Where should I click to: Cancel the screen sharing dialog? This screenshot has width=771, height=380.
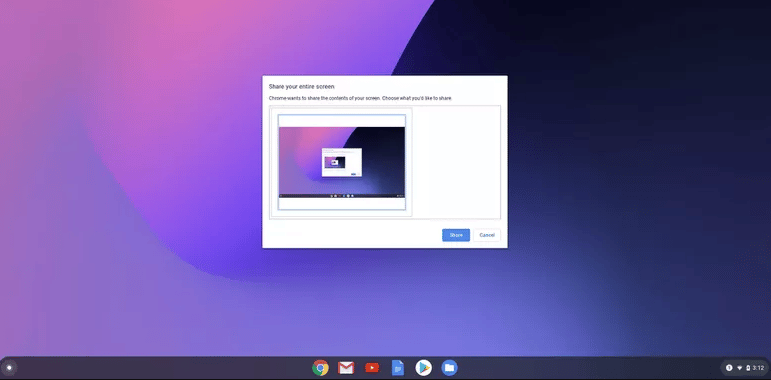point(487,235)
